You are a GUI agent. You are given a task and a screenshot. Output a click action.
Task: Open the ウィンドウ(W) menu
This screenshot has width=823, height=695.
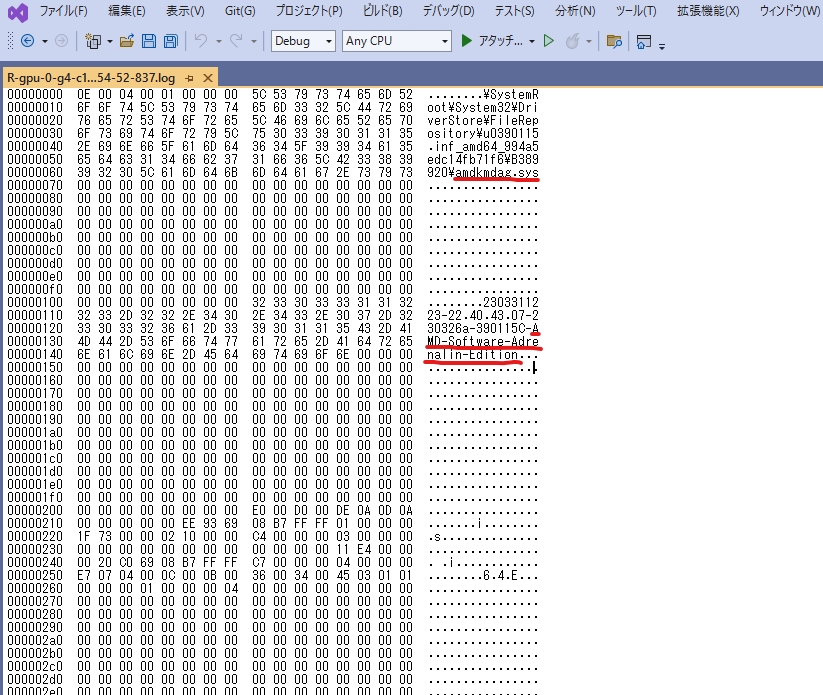click(789, 11)
